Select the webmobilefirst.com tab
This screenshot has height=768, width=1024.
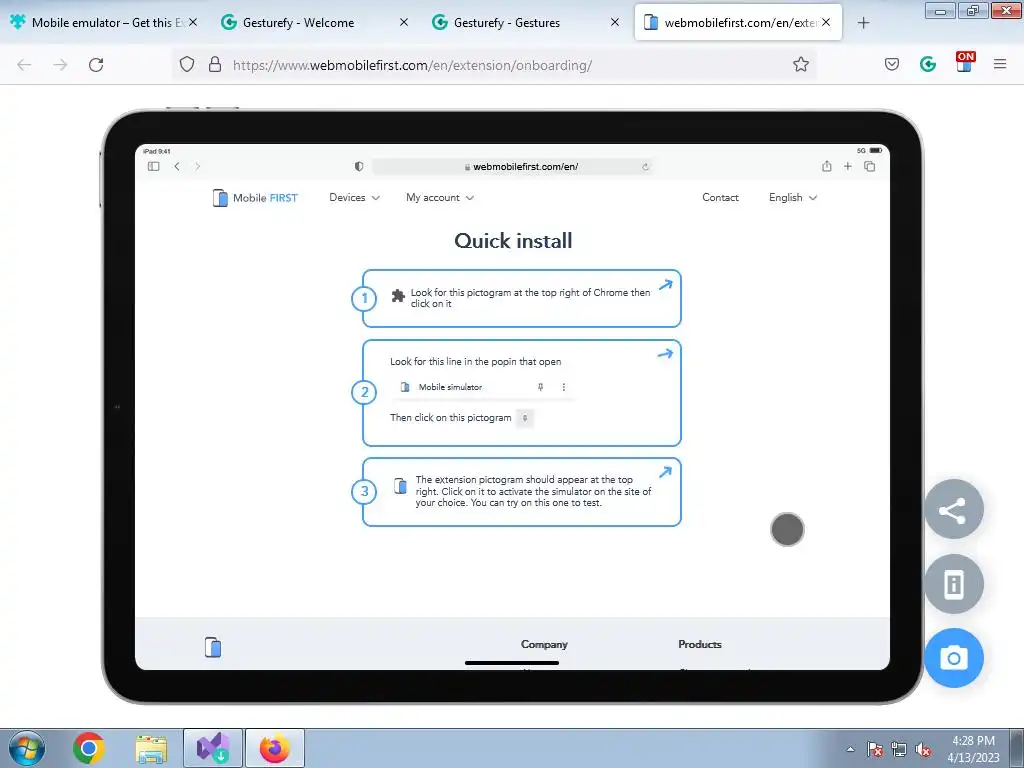[738, 23]
